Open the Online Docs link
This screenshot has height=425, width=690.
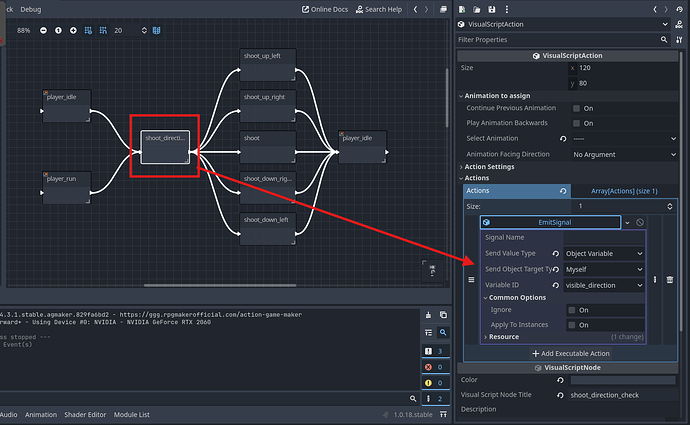pyautogui.click(x=327, y=9)
